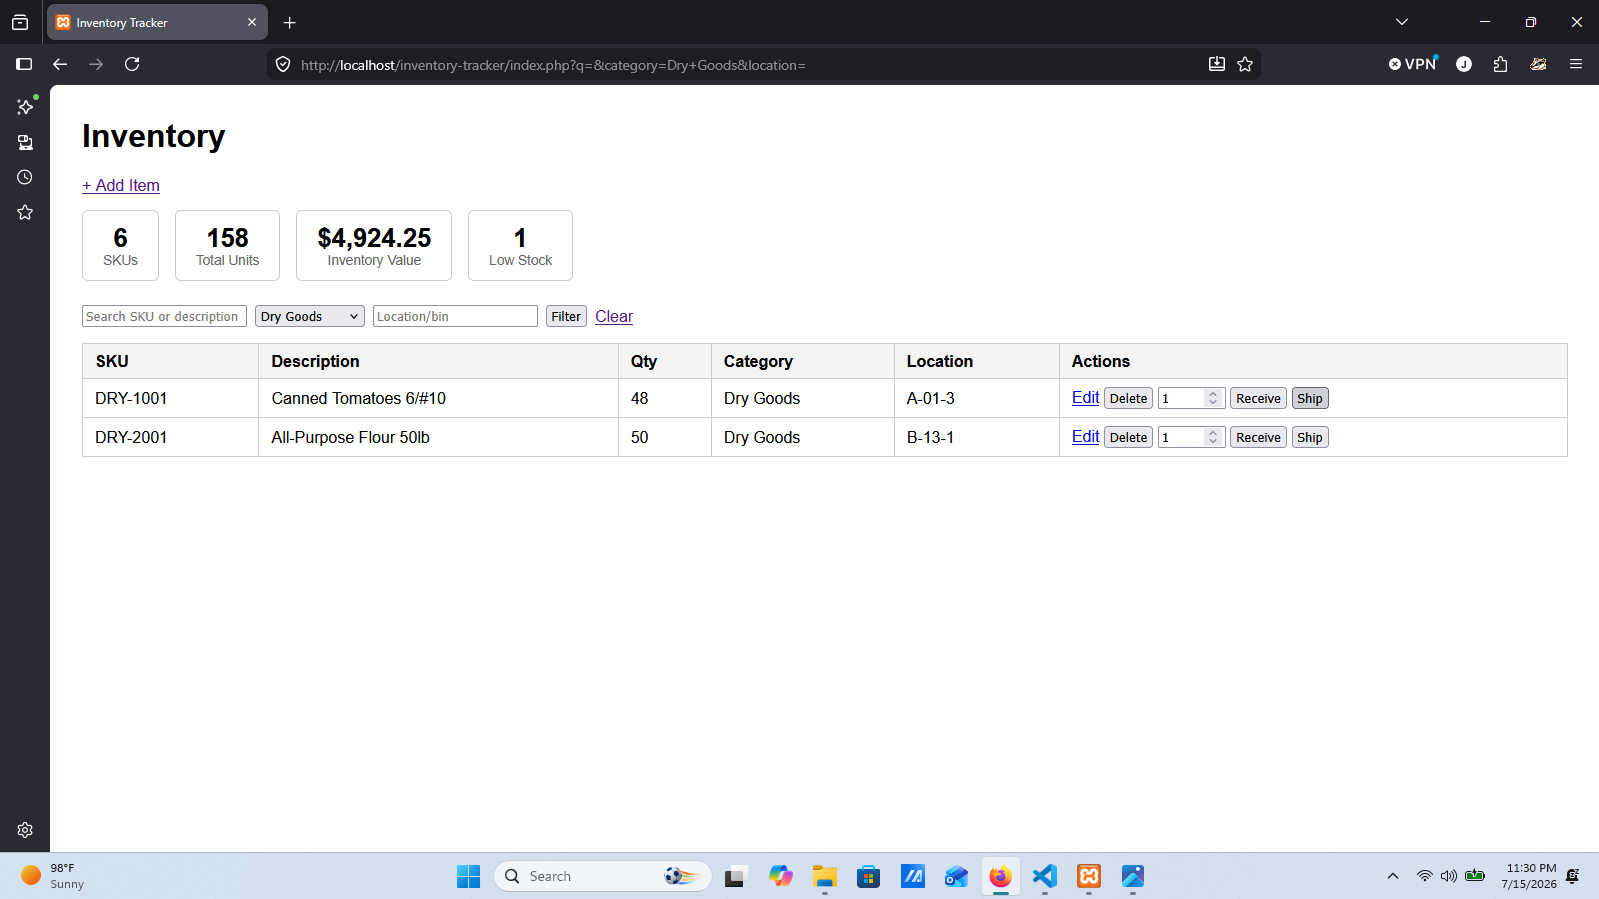
Task: Click the B-13-1 location cell
Action: pyautogui.click(x=976, y=437)
